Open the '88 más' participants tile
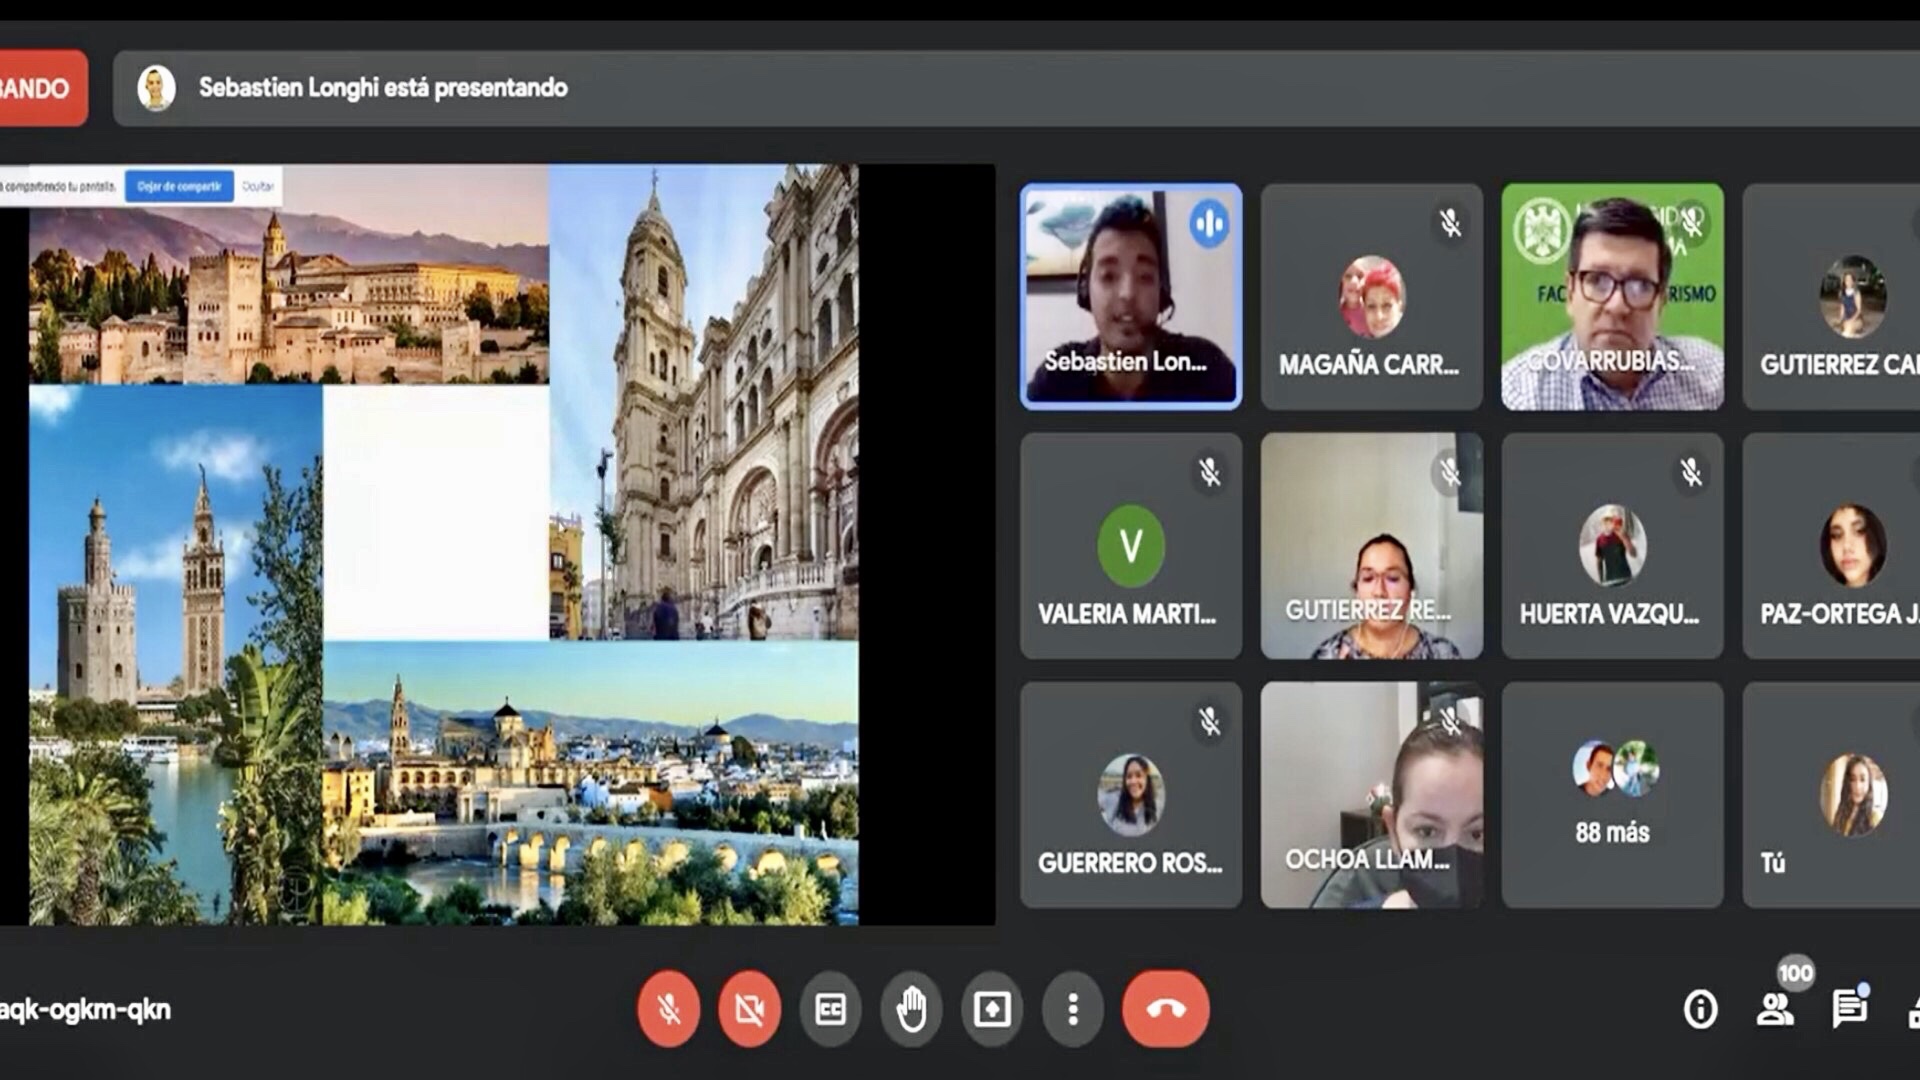The width and height of the screenshot is (1920, 1080). point(1612,795)
